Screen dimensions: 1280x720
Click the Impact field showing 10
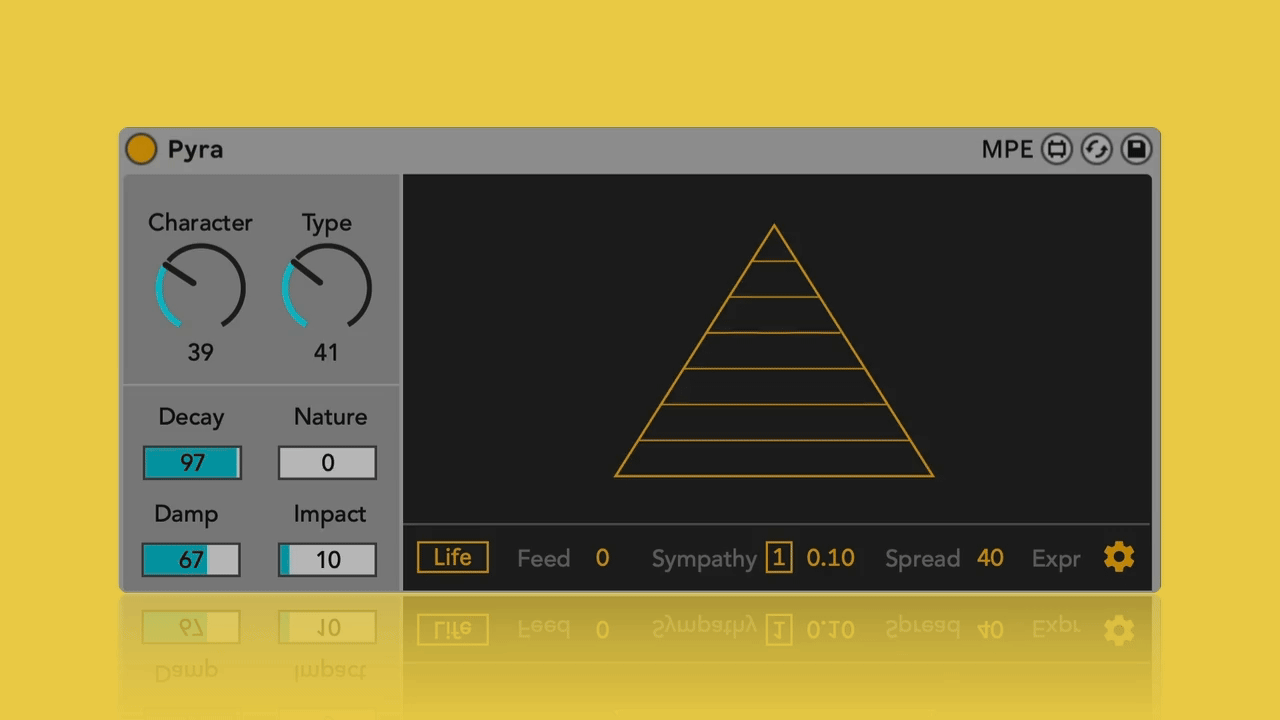point(327,560)
